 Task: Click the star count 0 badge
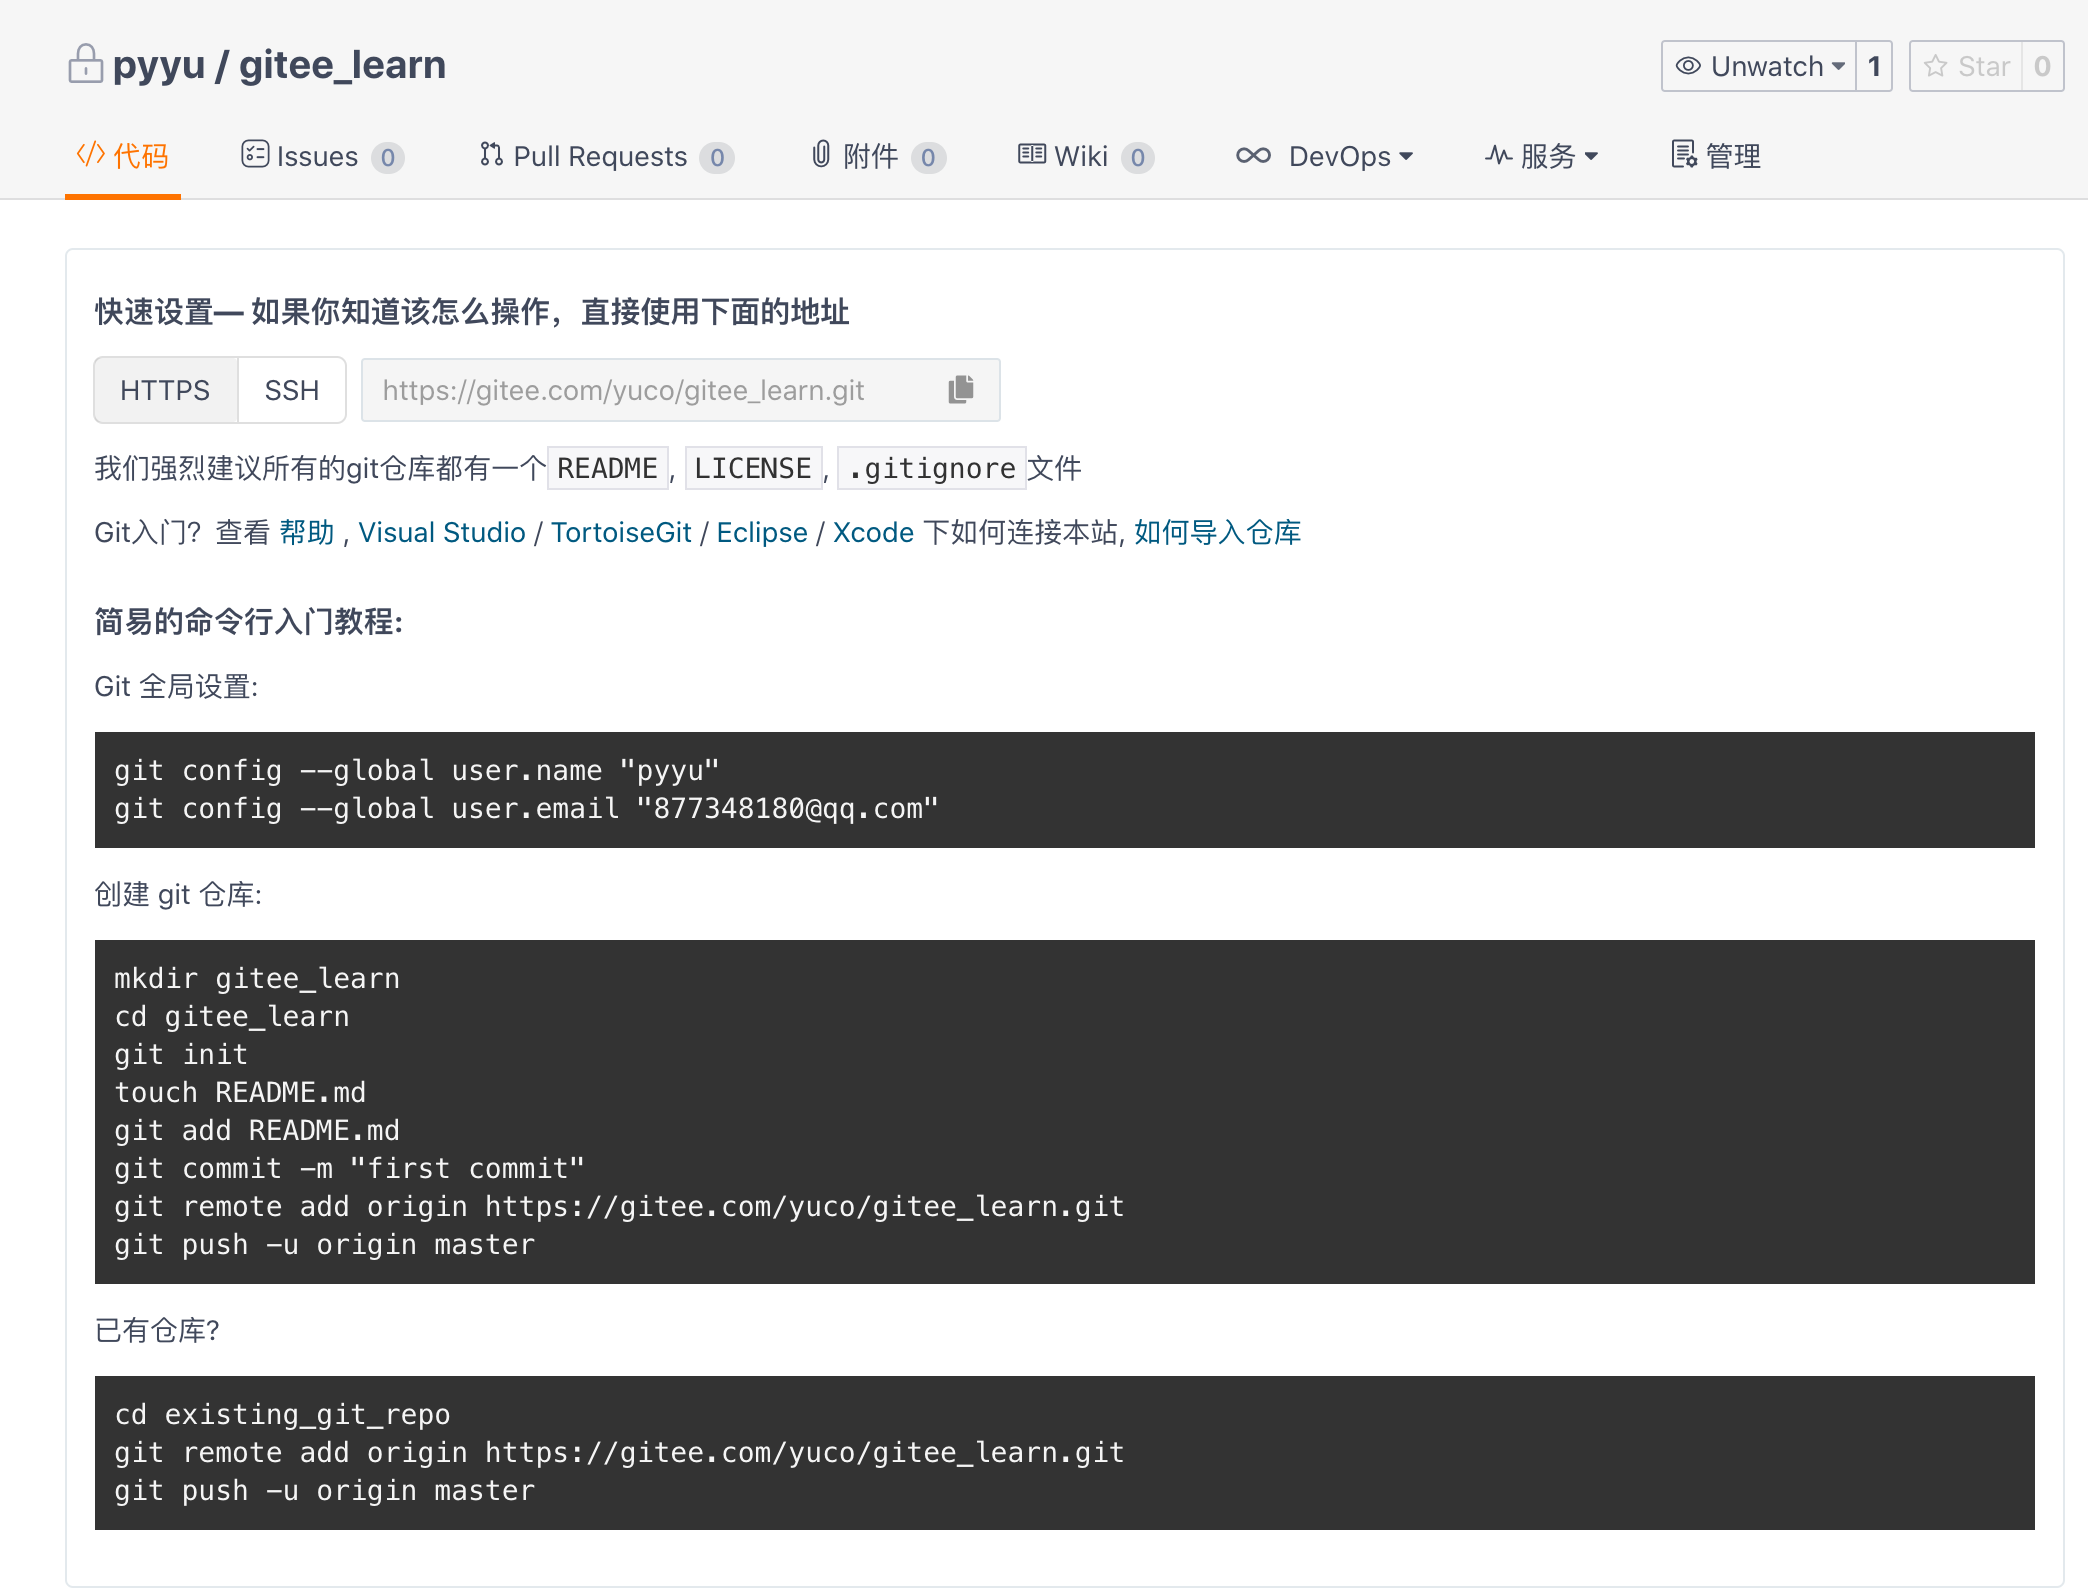tap(2042, 66)
